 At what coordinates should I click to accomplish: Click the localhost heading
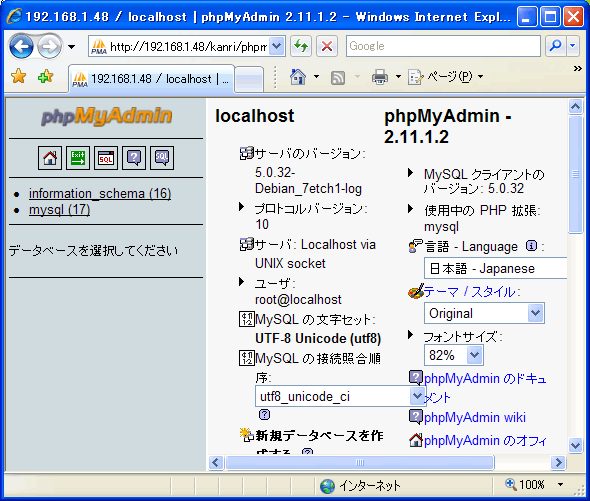click(x=255, y=116)
